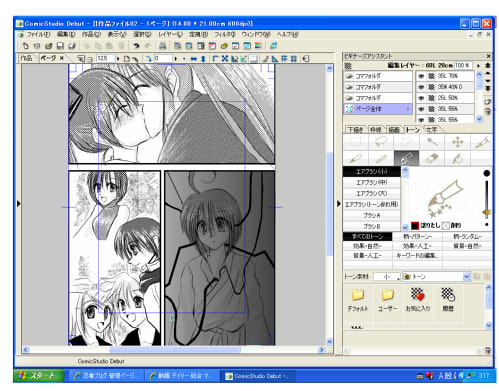Click キーワードの編集 button
Screen dimensions: 499x391
point(417,256)
